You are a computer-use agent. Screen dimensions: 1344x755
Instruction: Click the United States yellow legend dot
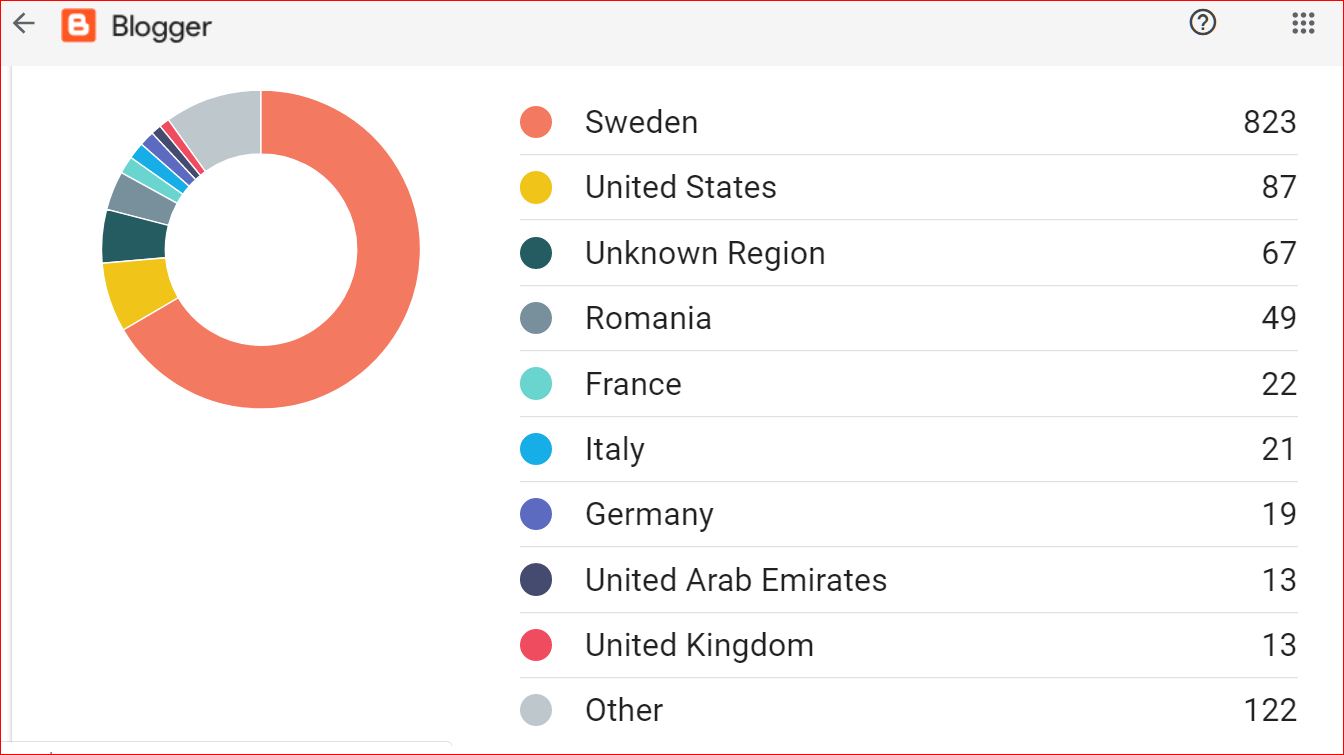tap(536, 187)
